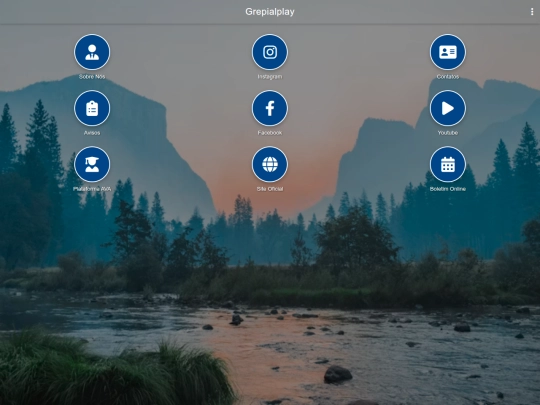Open the three-dot overflow menu
The image size is (540, 405).
[532, 12]
